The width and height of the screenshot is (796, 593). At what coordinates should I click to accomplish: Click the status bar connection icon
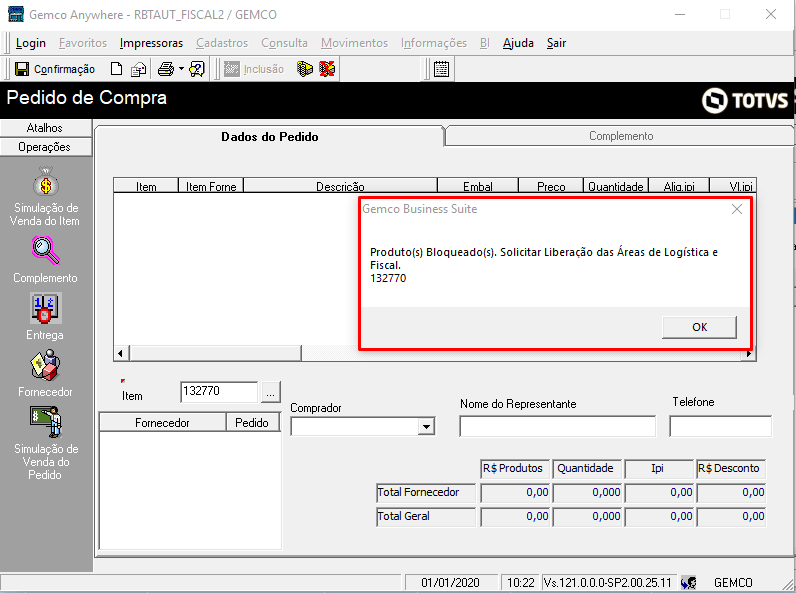(x=688, y=582)
